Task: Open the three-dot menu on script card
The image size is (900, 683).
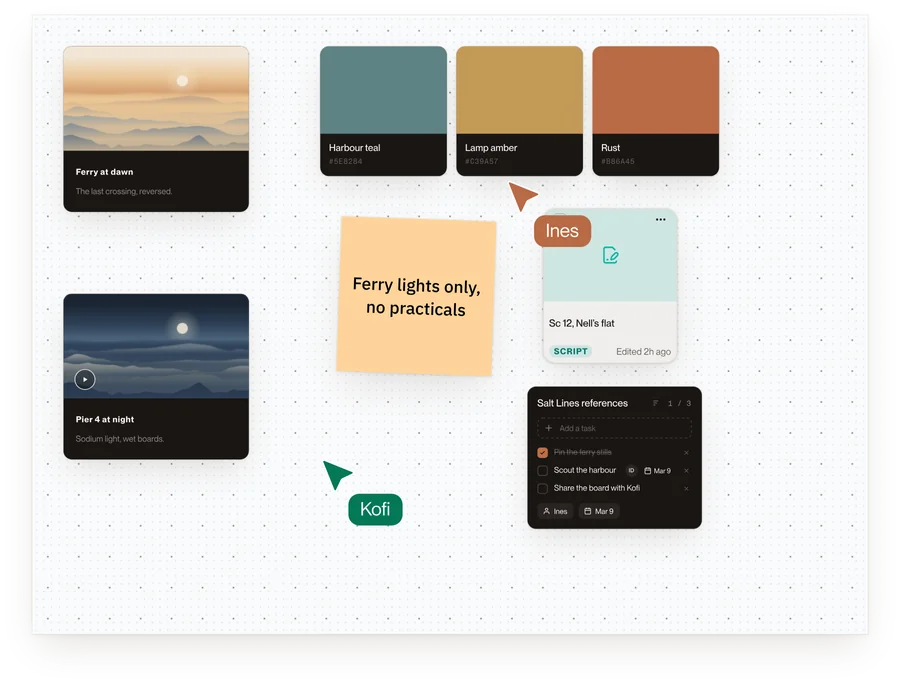Action: [x=661, y=219]
